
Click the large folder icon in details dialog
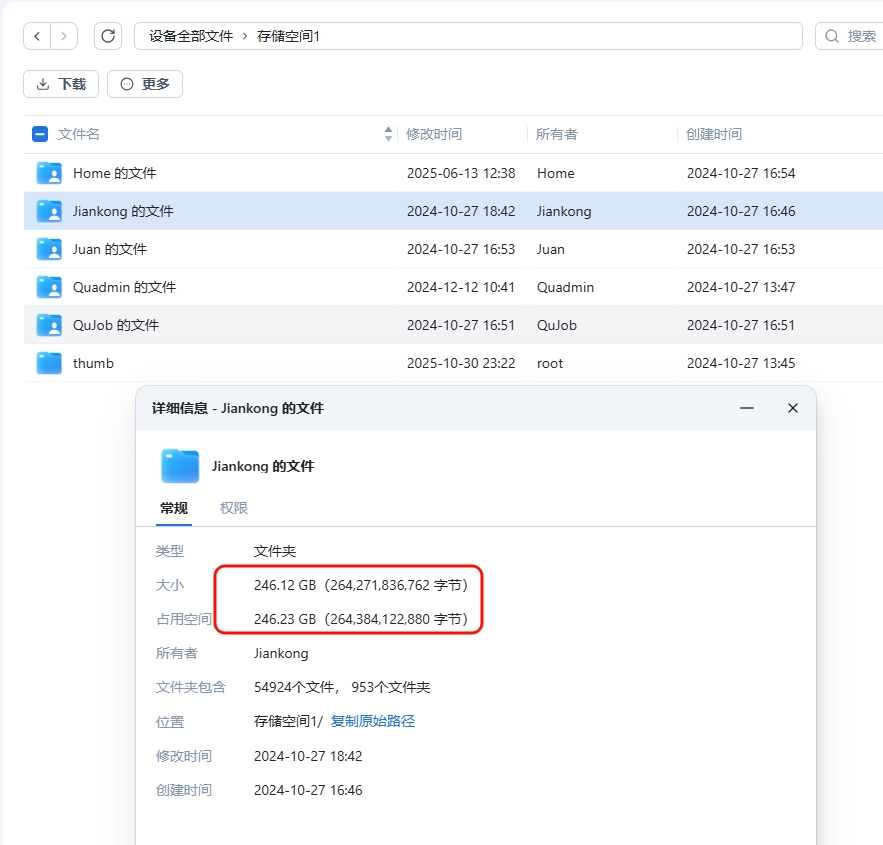tap(180, 466)
